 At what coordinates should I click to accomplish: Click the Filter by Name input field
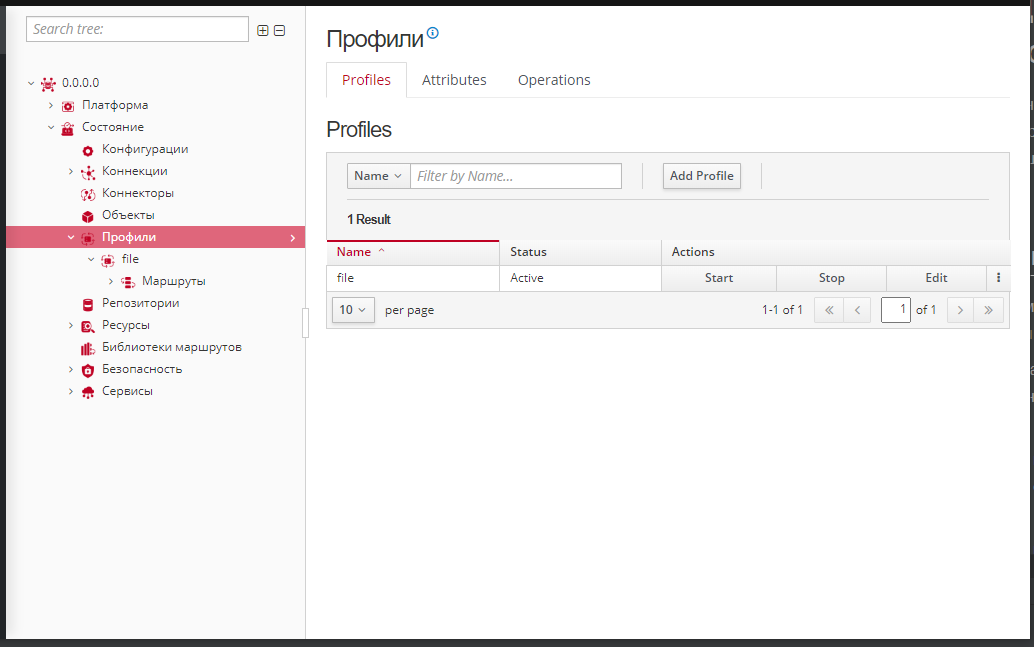point(516,176)
